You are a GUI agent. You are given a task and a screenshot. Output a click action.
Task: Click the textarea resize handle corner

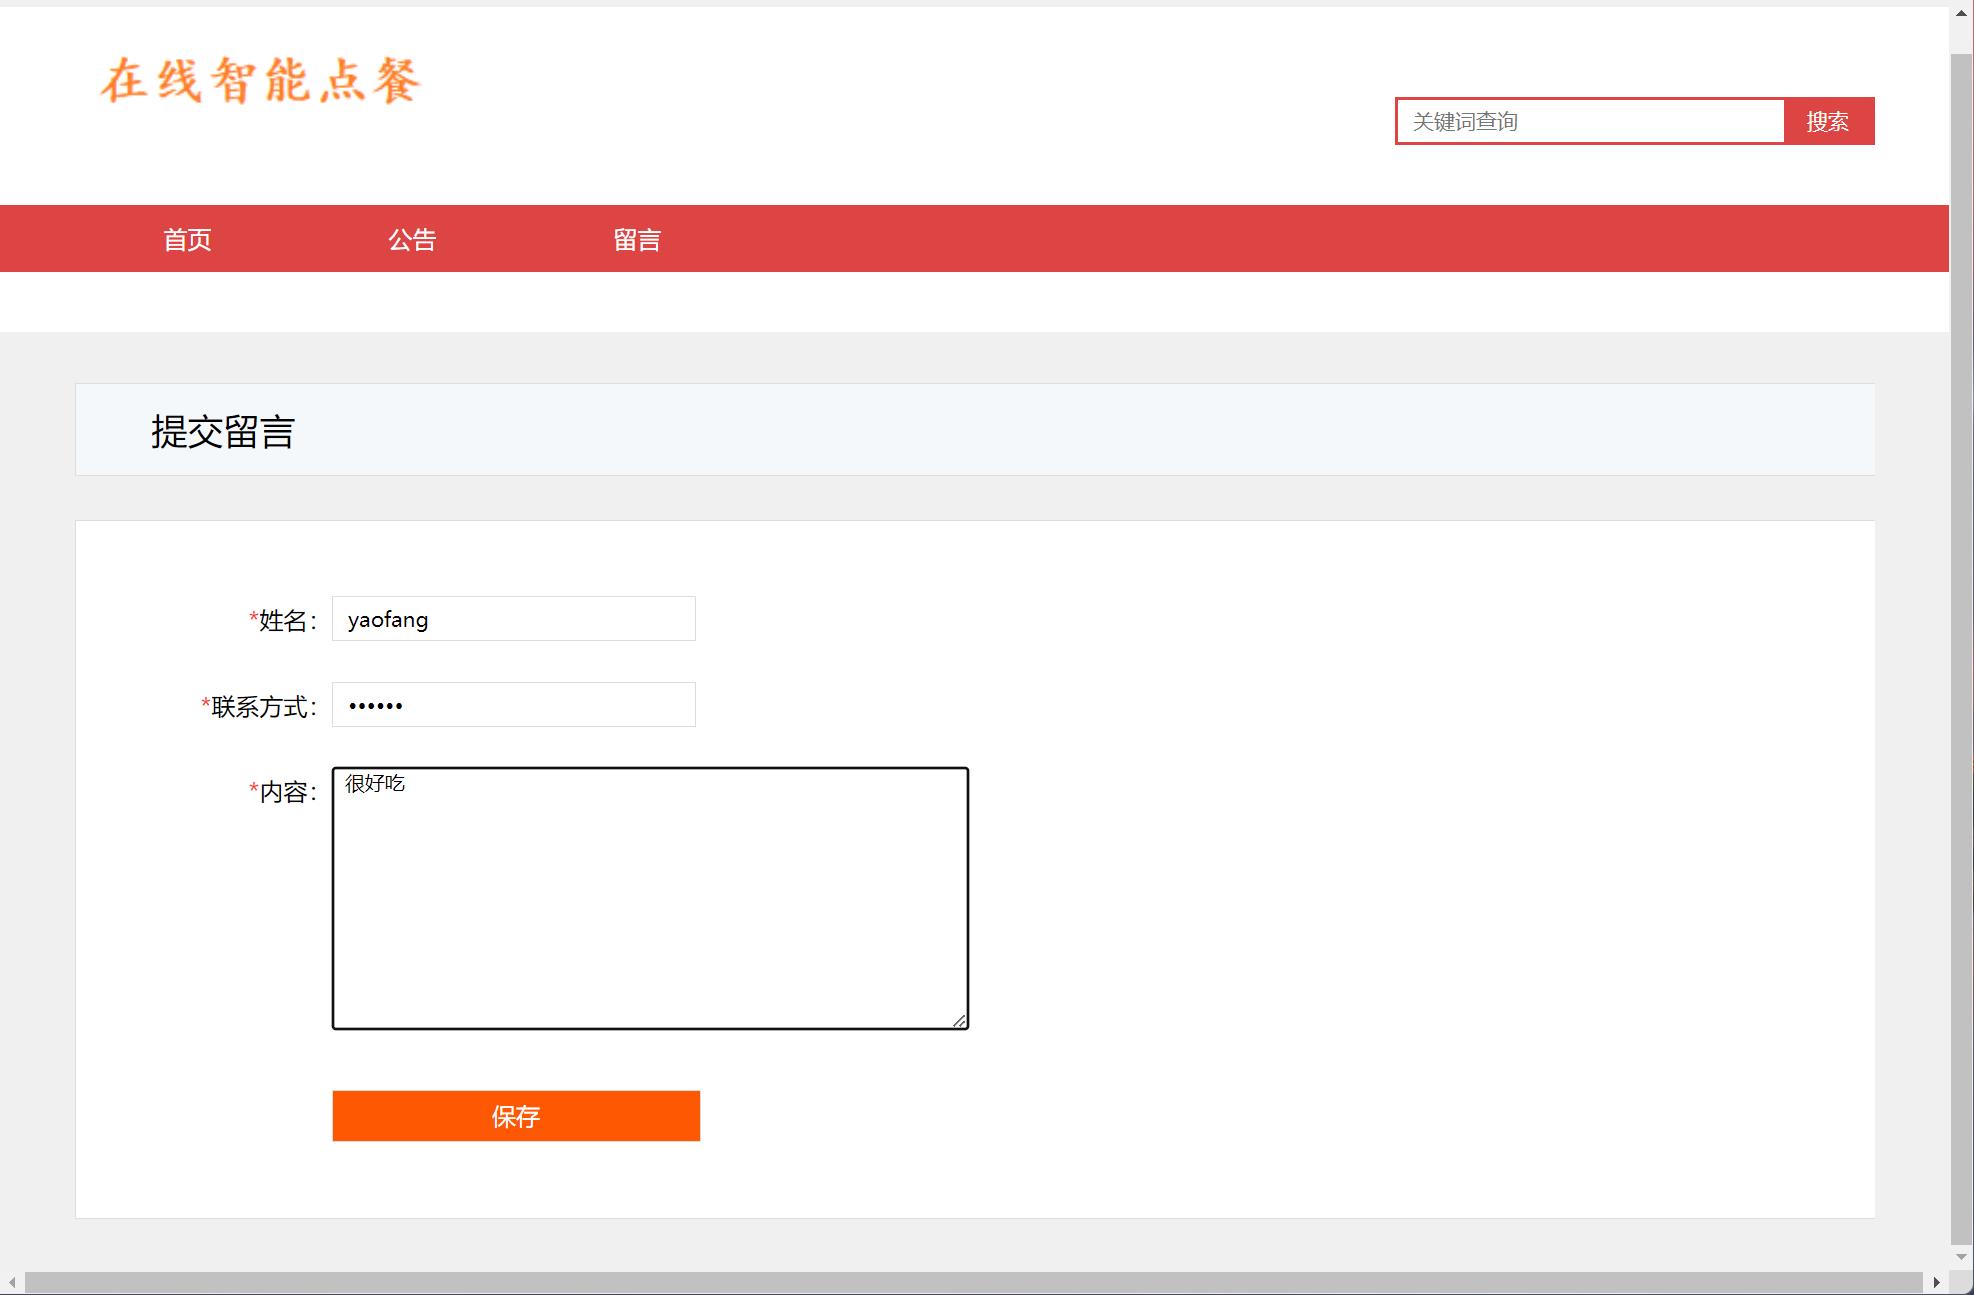(959, 1020)
